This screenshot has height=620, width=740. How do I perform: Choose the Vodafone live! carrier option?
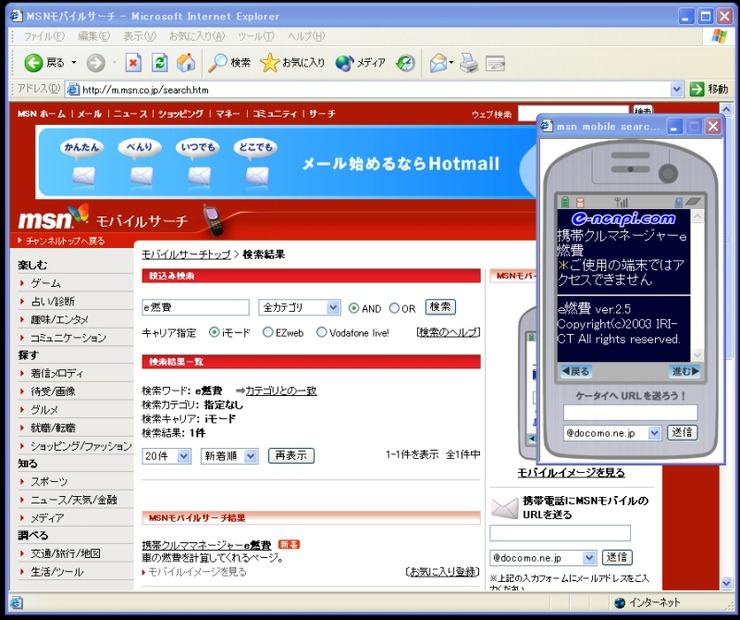pyautogui.click(x=322, y=332)
